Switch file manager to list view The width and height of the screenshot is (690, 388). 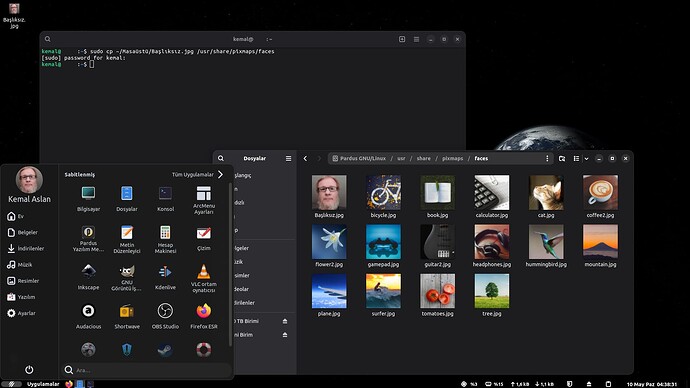576,158
